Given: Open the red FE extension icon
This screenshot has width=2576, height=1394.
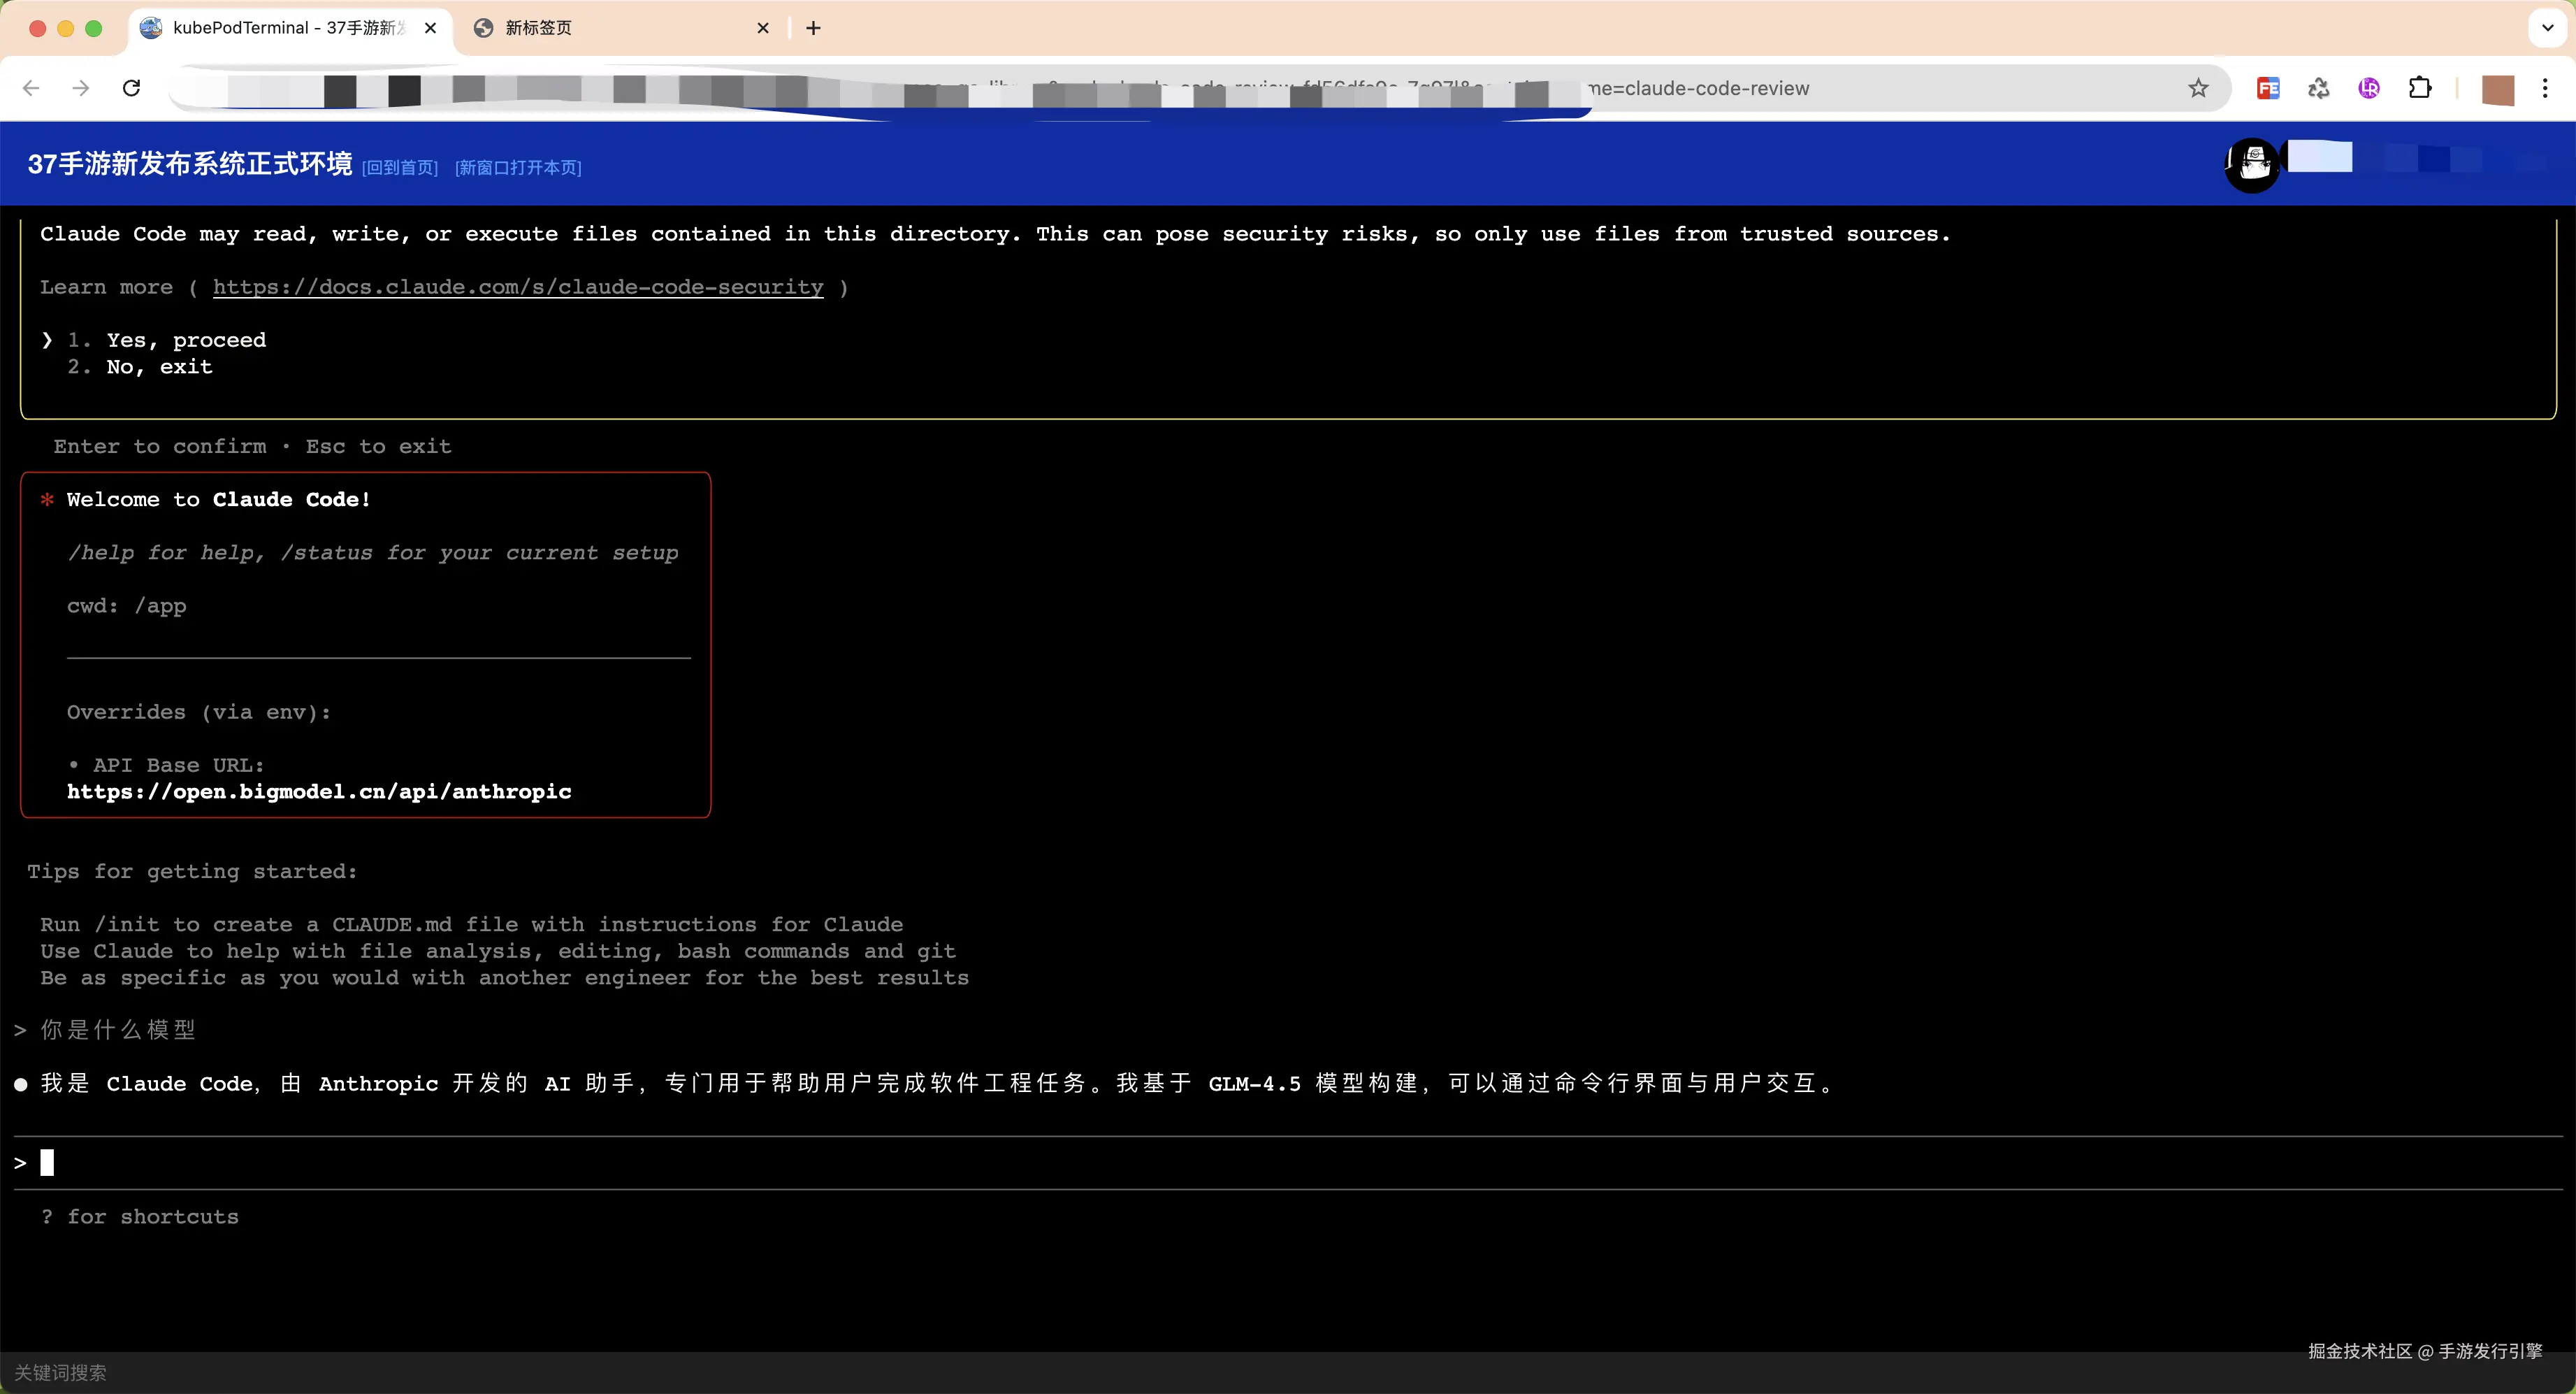Looking at the screenshot, I should (x=2268, y=88).
